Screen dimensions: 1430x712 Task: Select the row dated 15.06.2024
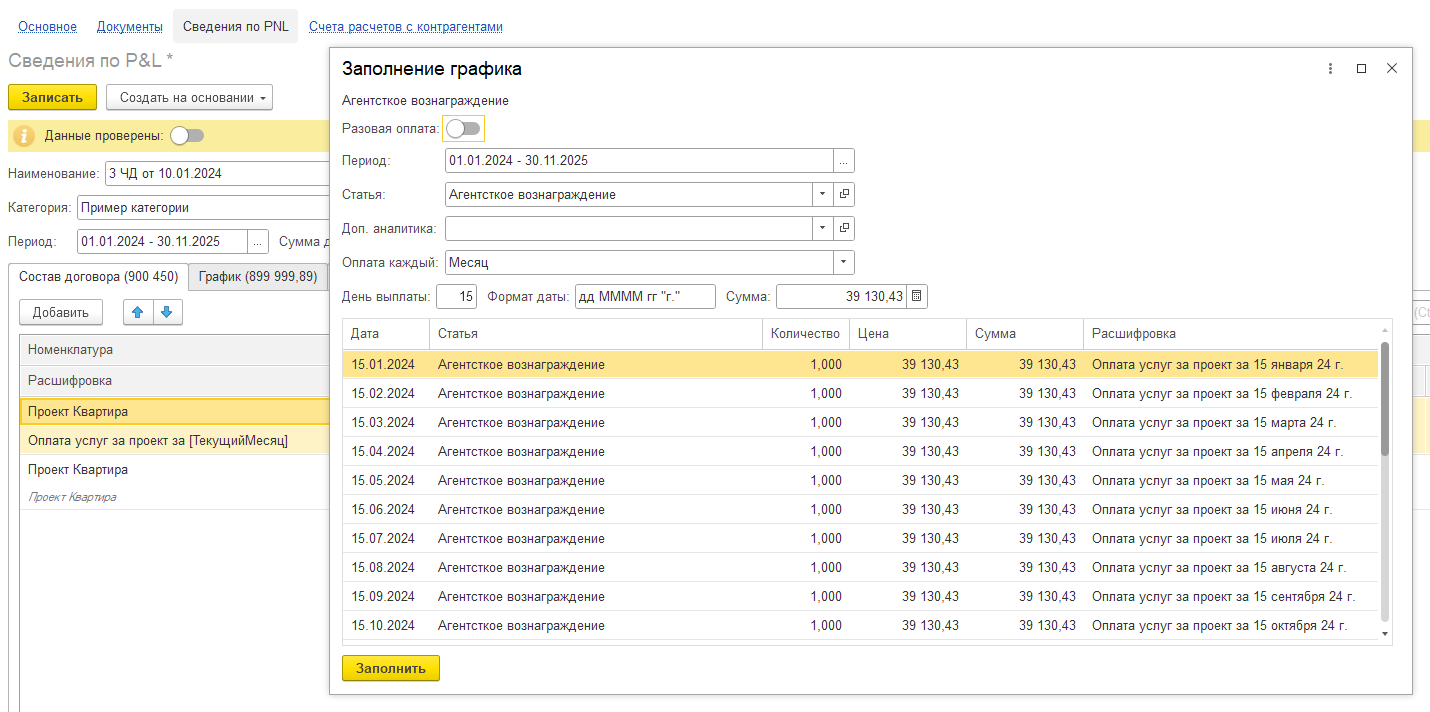(860, 509)
